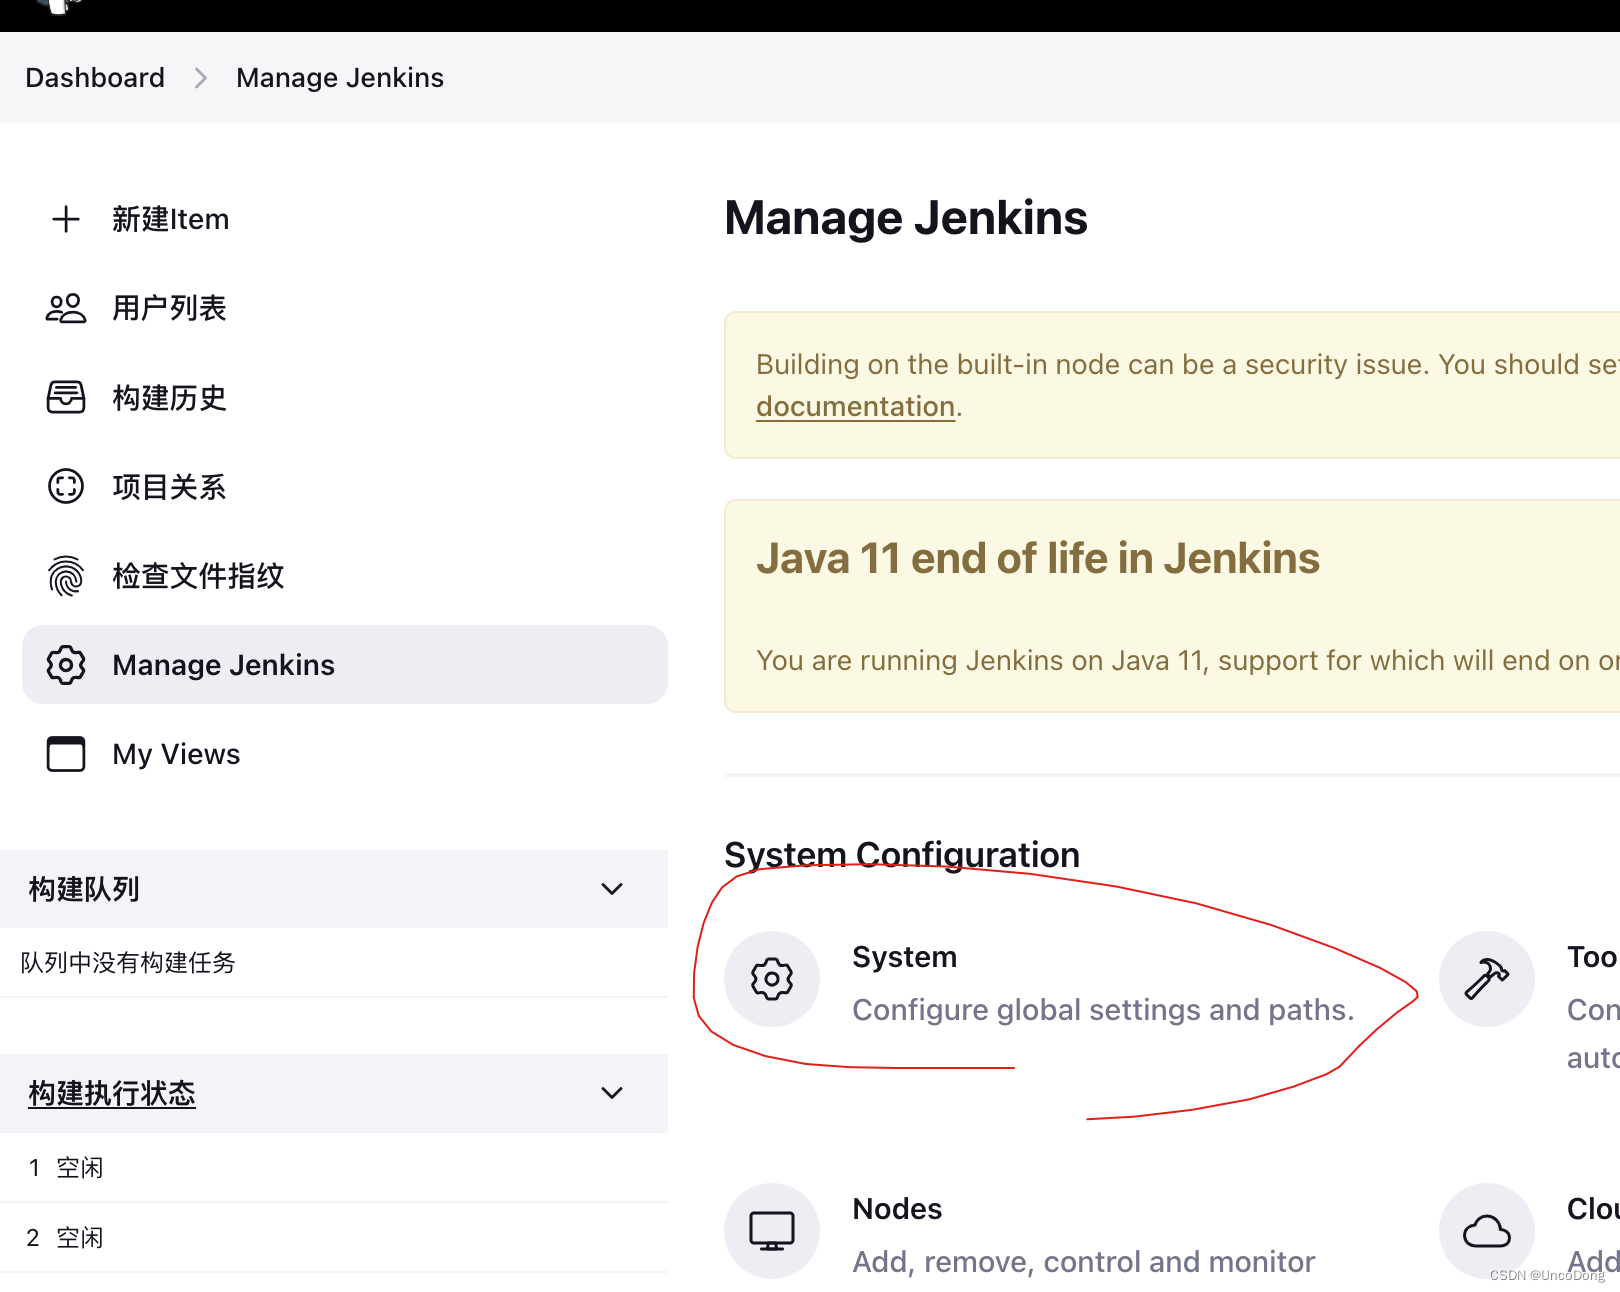Click the fingerprint icon for 检查文件指纹

66,576
